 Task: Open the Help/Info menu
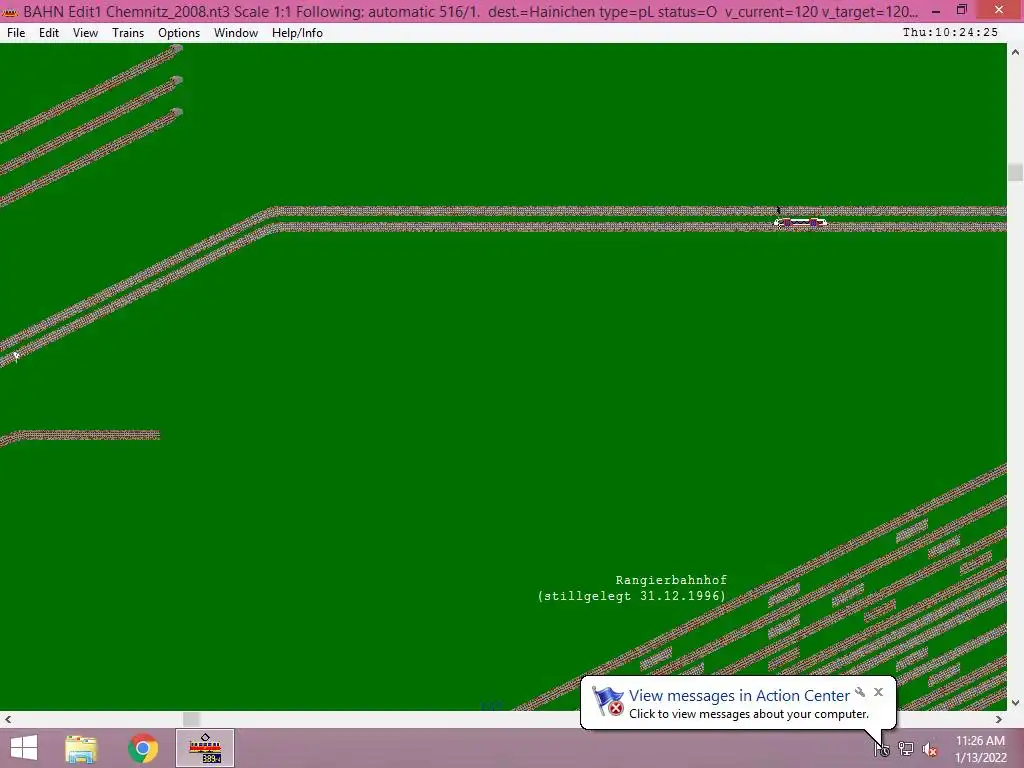297,33
